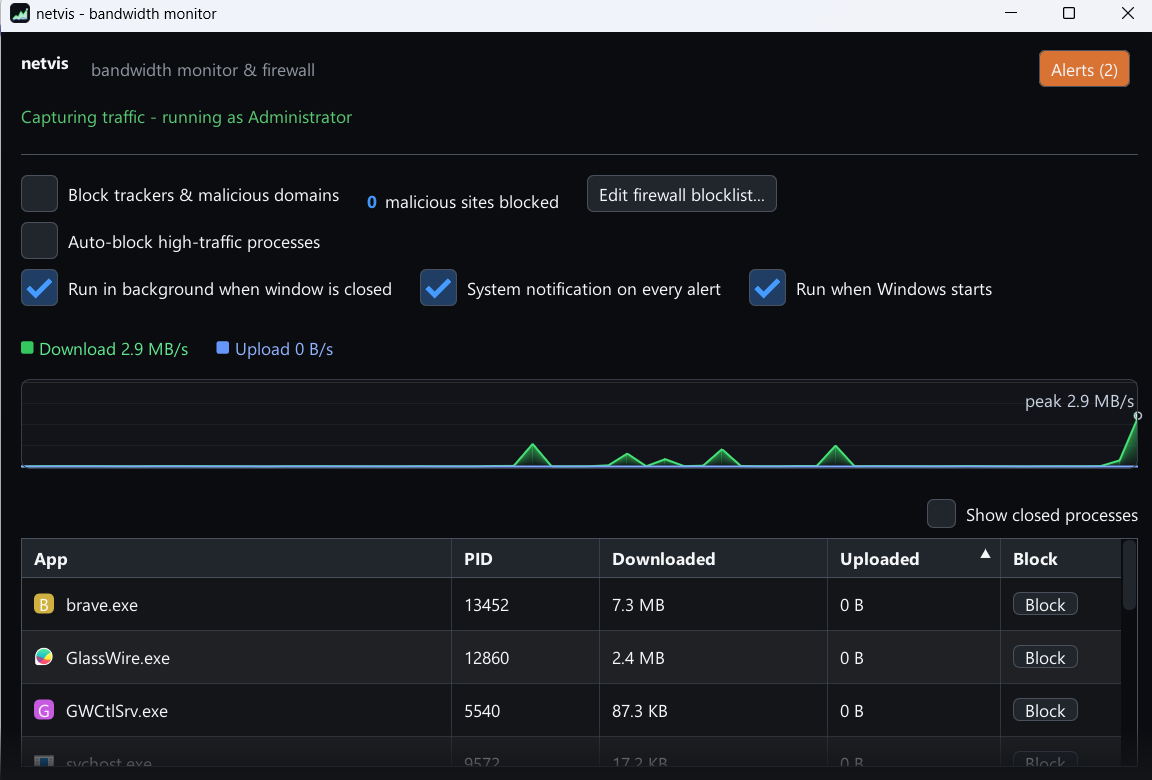This screenshot has width=1152, height=780.
Task: Click the malicious sites blocked counter
Action: tap(463, 202)
